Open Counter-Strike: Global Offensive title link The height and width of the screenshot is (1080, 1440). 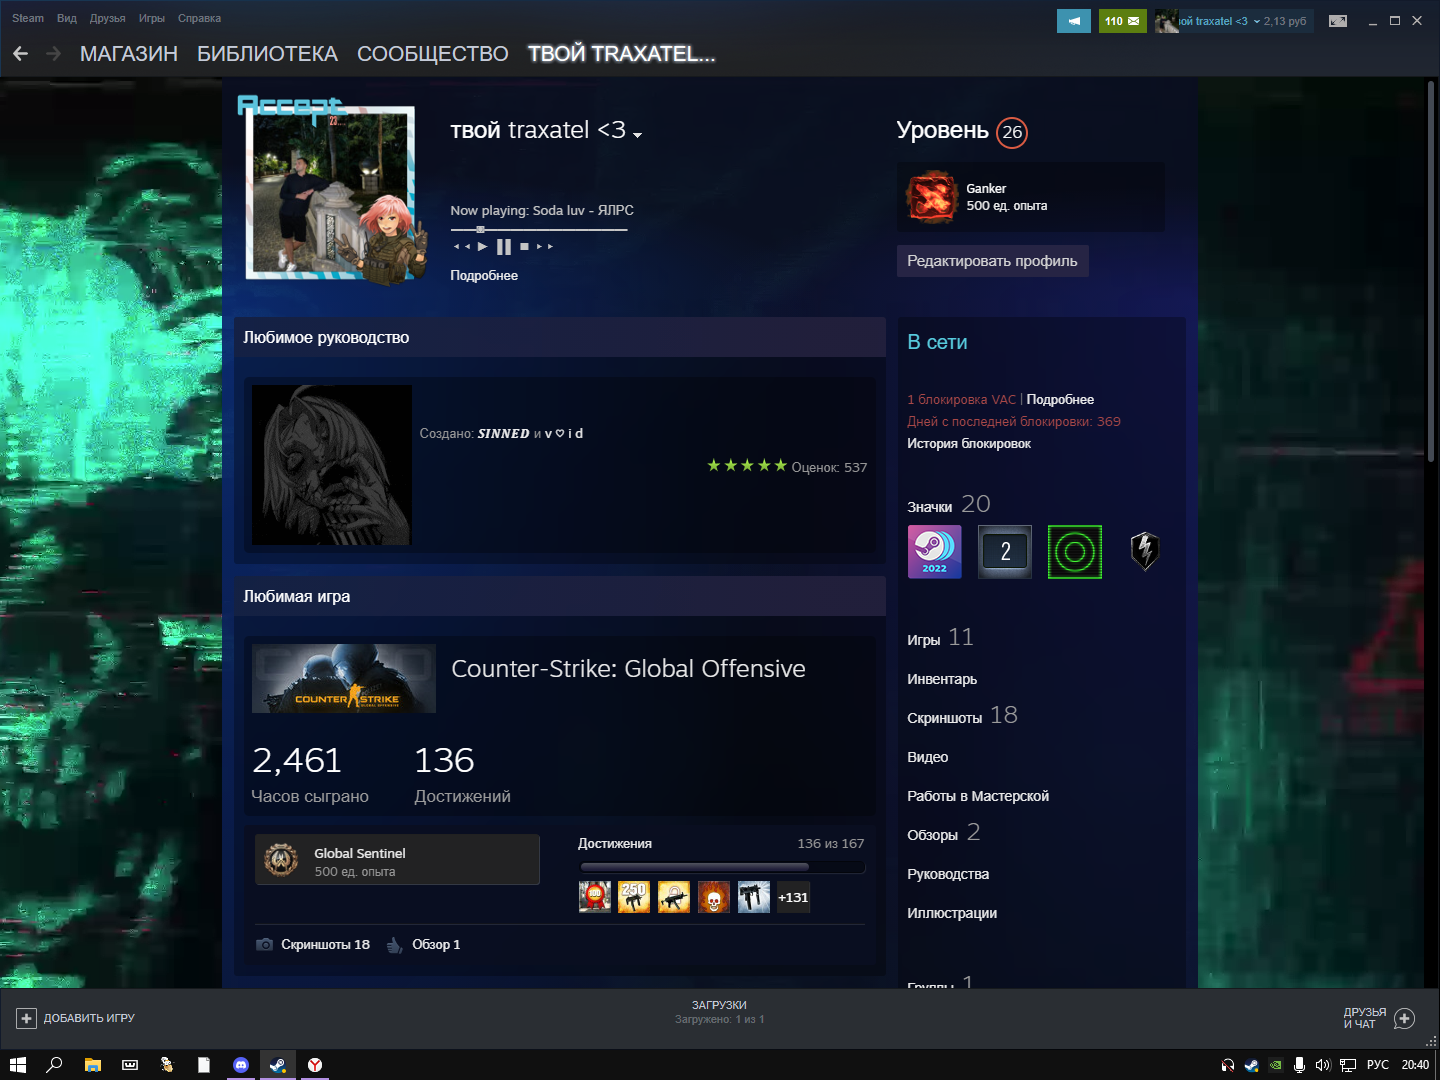tap(628, 669)
